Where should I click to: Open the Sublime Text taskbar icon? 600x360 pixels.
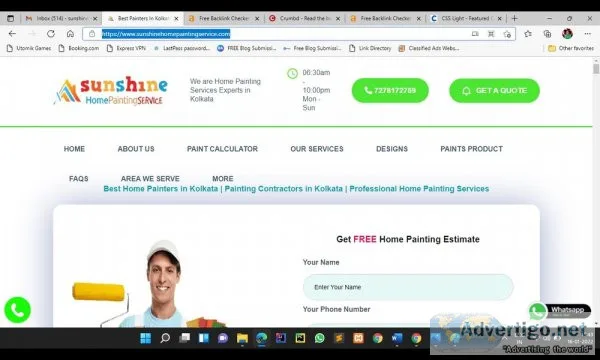[339, 338]
